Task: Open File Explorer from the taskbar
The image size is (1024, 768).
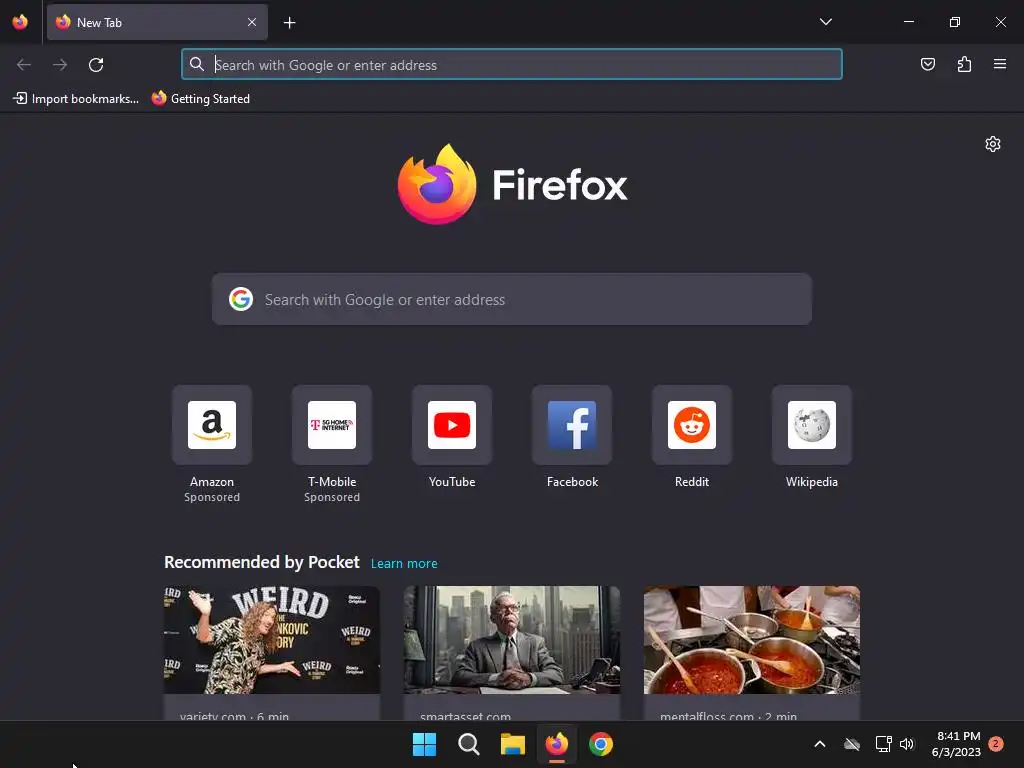Action: [513, 744]
